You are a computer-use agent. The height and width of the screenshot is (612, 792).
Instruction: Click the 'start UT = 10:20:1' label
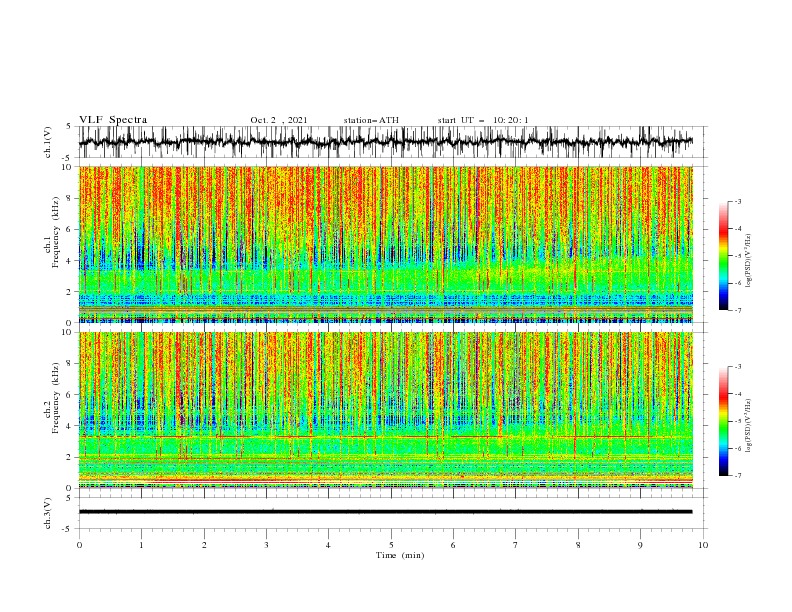[x=483, y=120]
